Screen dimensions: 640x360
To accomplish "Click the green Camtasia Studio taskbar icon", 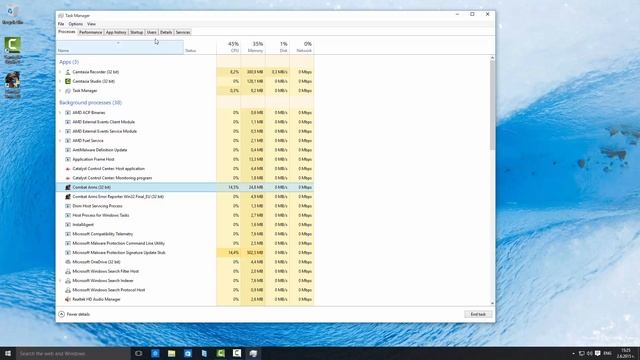I will click(x=220, y=353).
